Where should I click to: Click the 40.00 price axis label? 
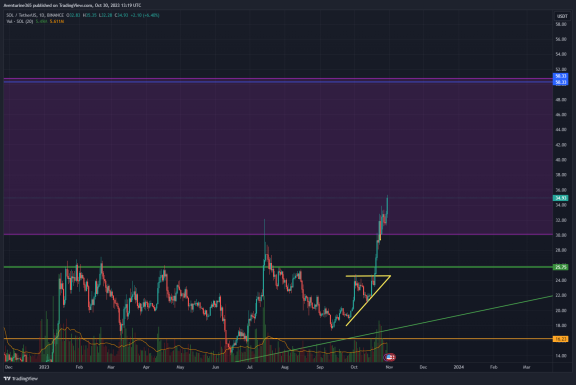click(x=561, y=160)
